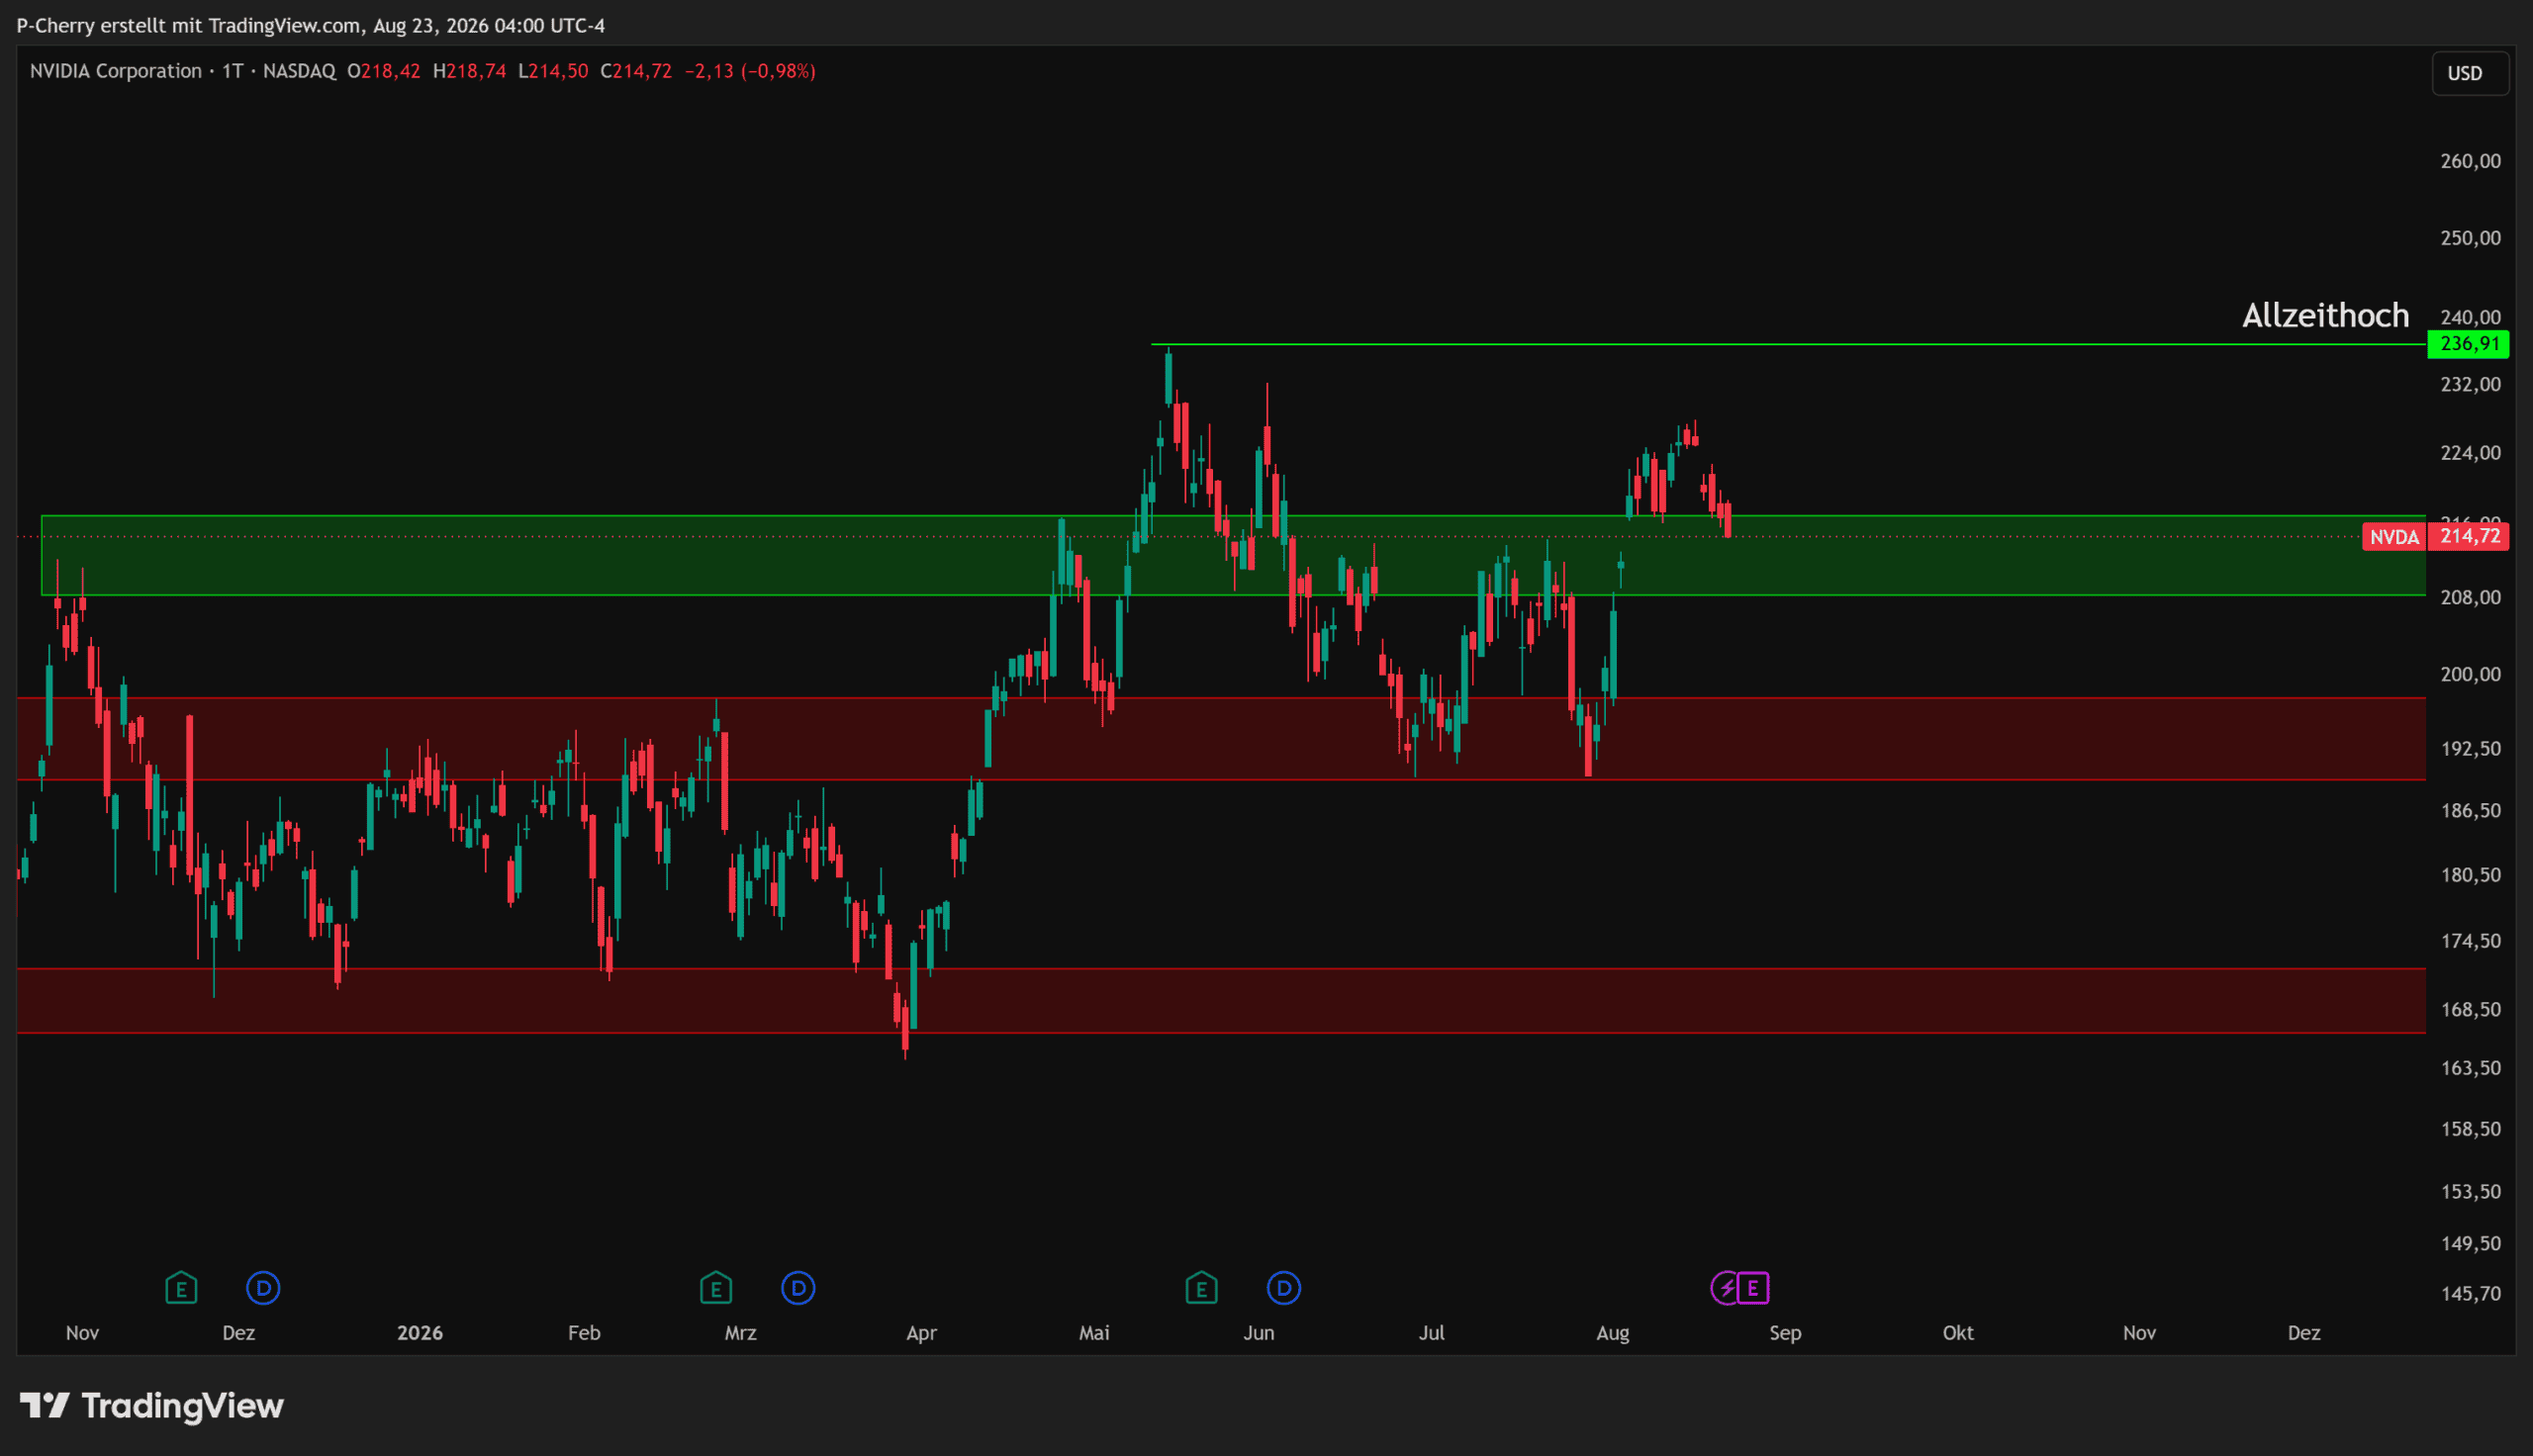Click the 186,50 price axis label
2533x1456 pixels.
2470,811
